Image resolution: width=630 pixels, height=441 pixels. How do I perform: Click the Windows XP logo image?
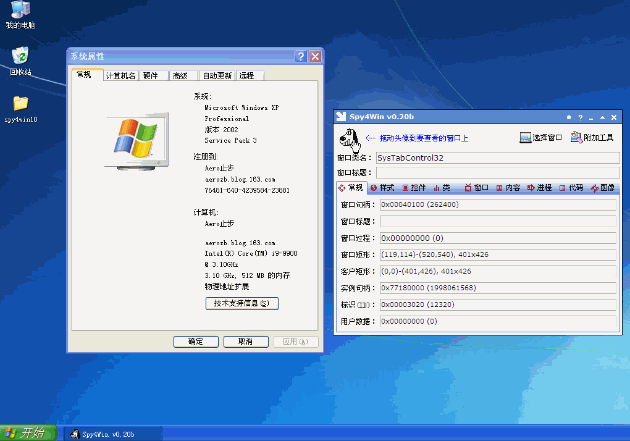pos(137,141)
